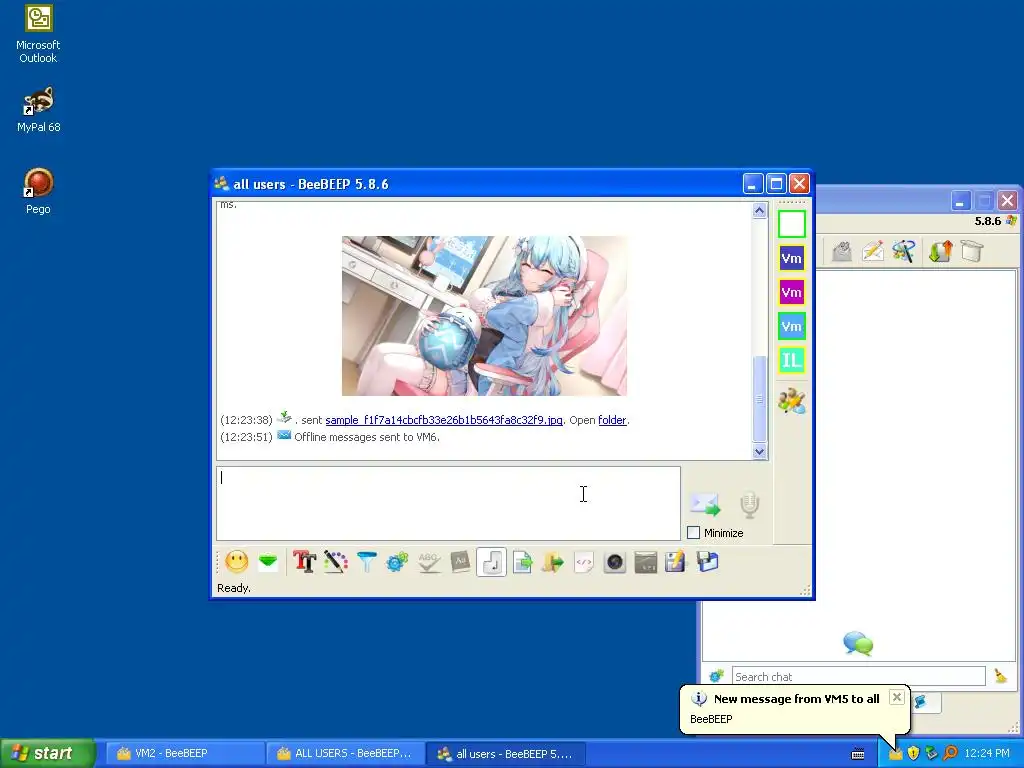Switch to VM2 - BeeBEEP taskbar button
Viewport: 1024px width, 768px height.
(183, 753)
